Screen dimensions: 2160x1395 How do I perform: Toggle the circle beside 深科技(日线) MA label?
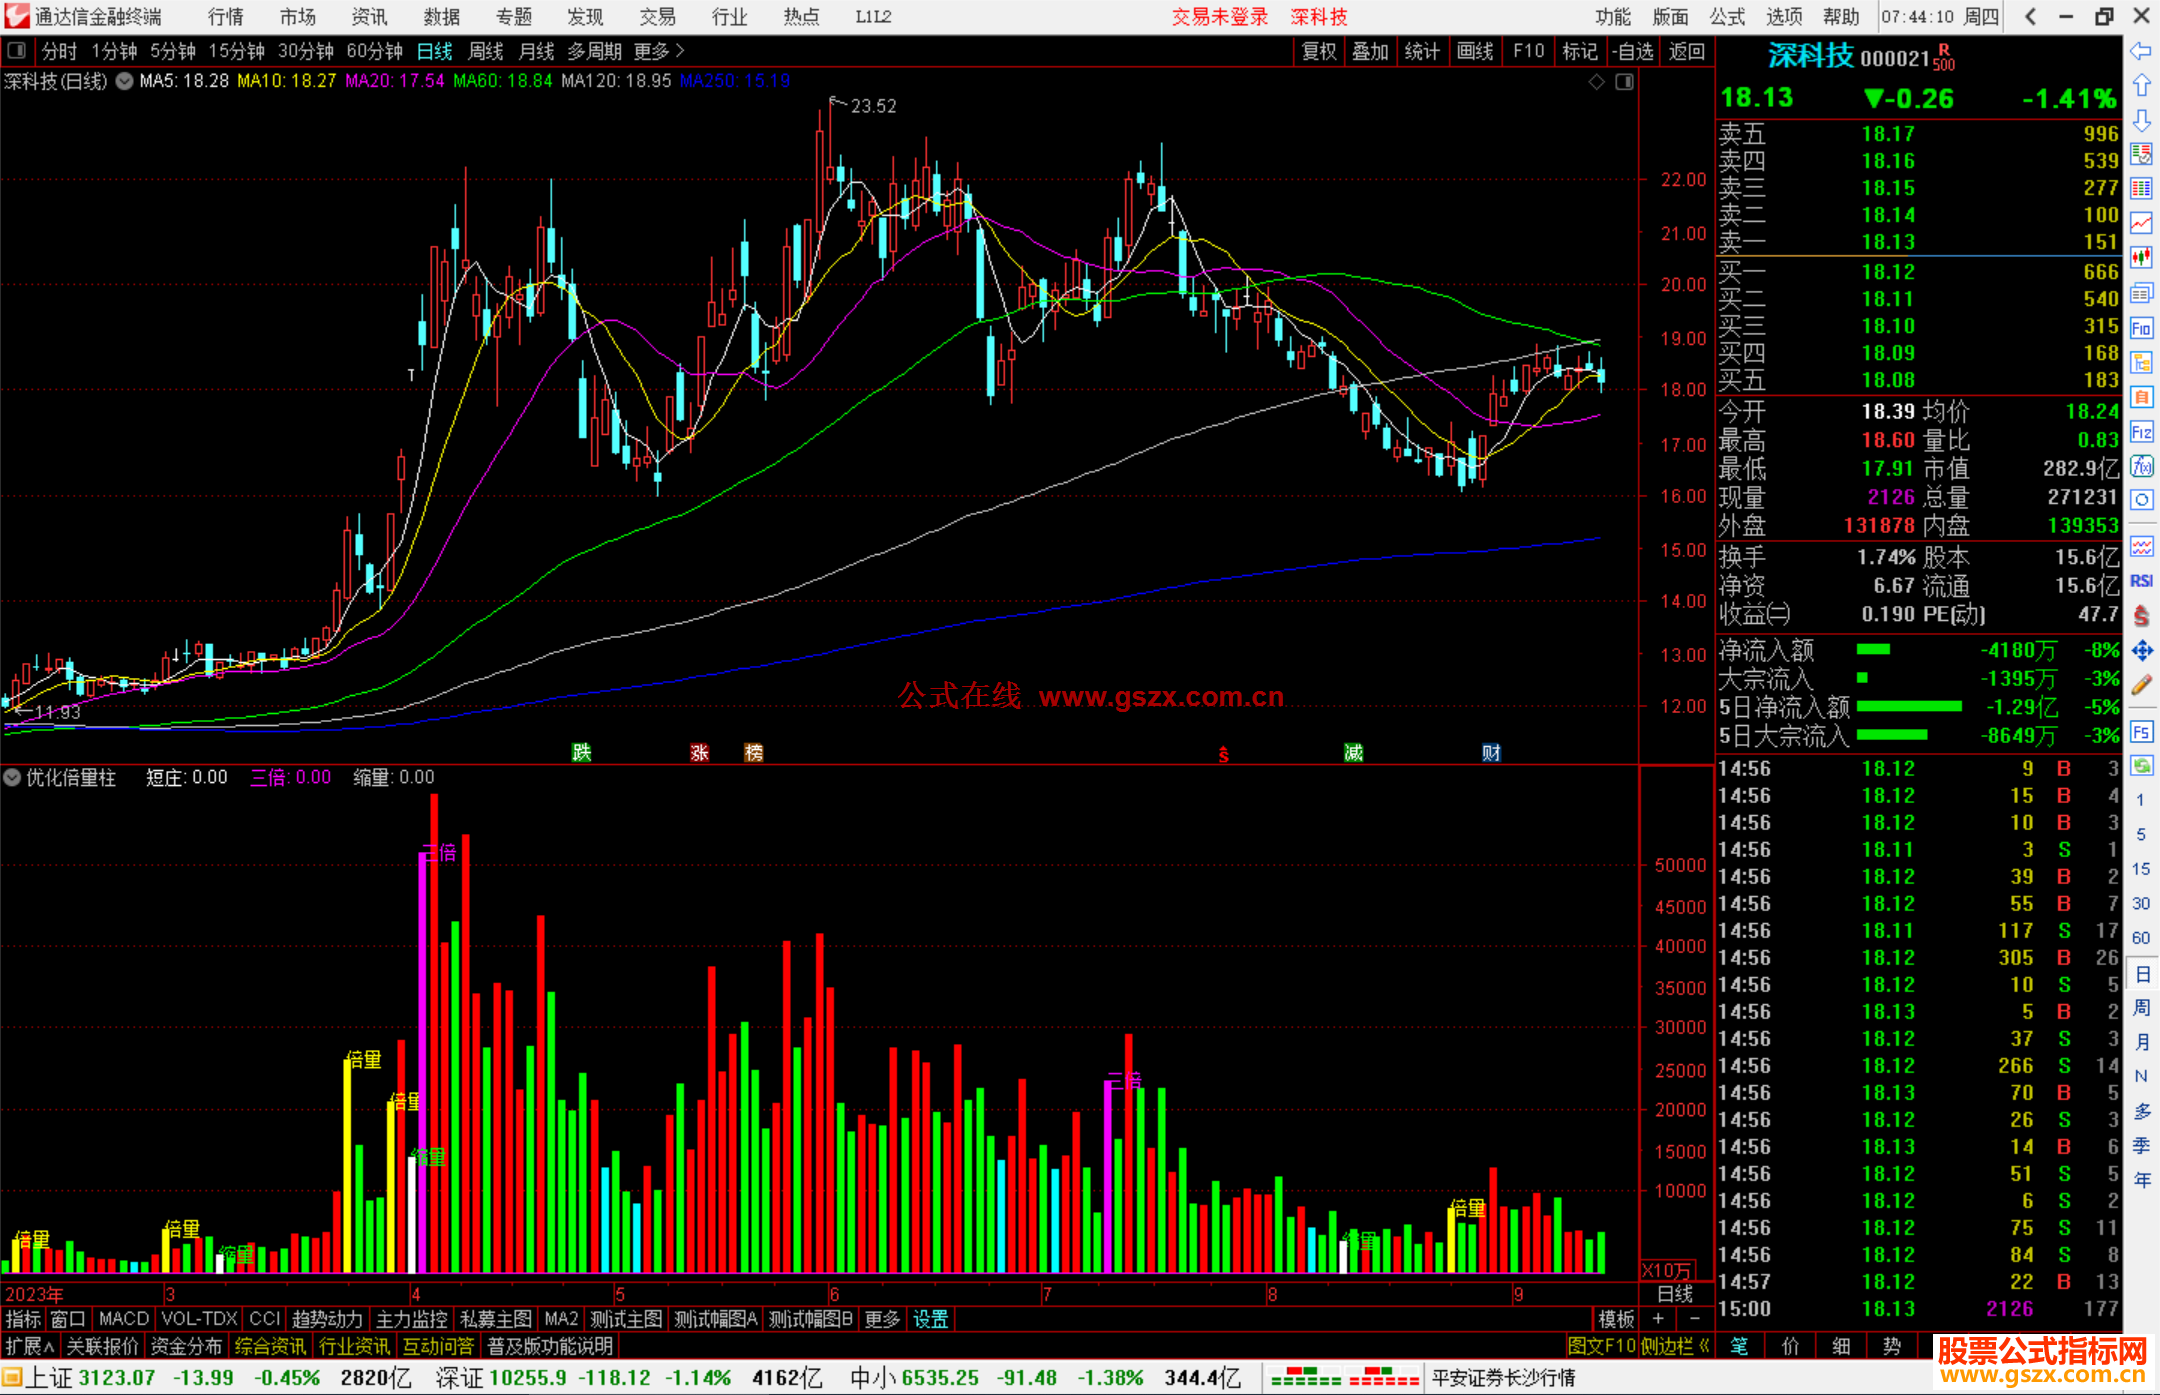(x=124, y=81)
